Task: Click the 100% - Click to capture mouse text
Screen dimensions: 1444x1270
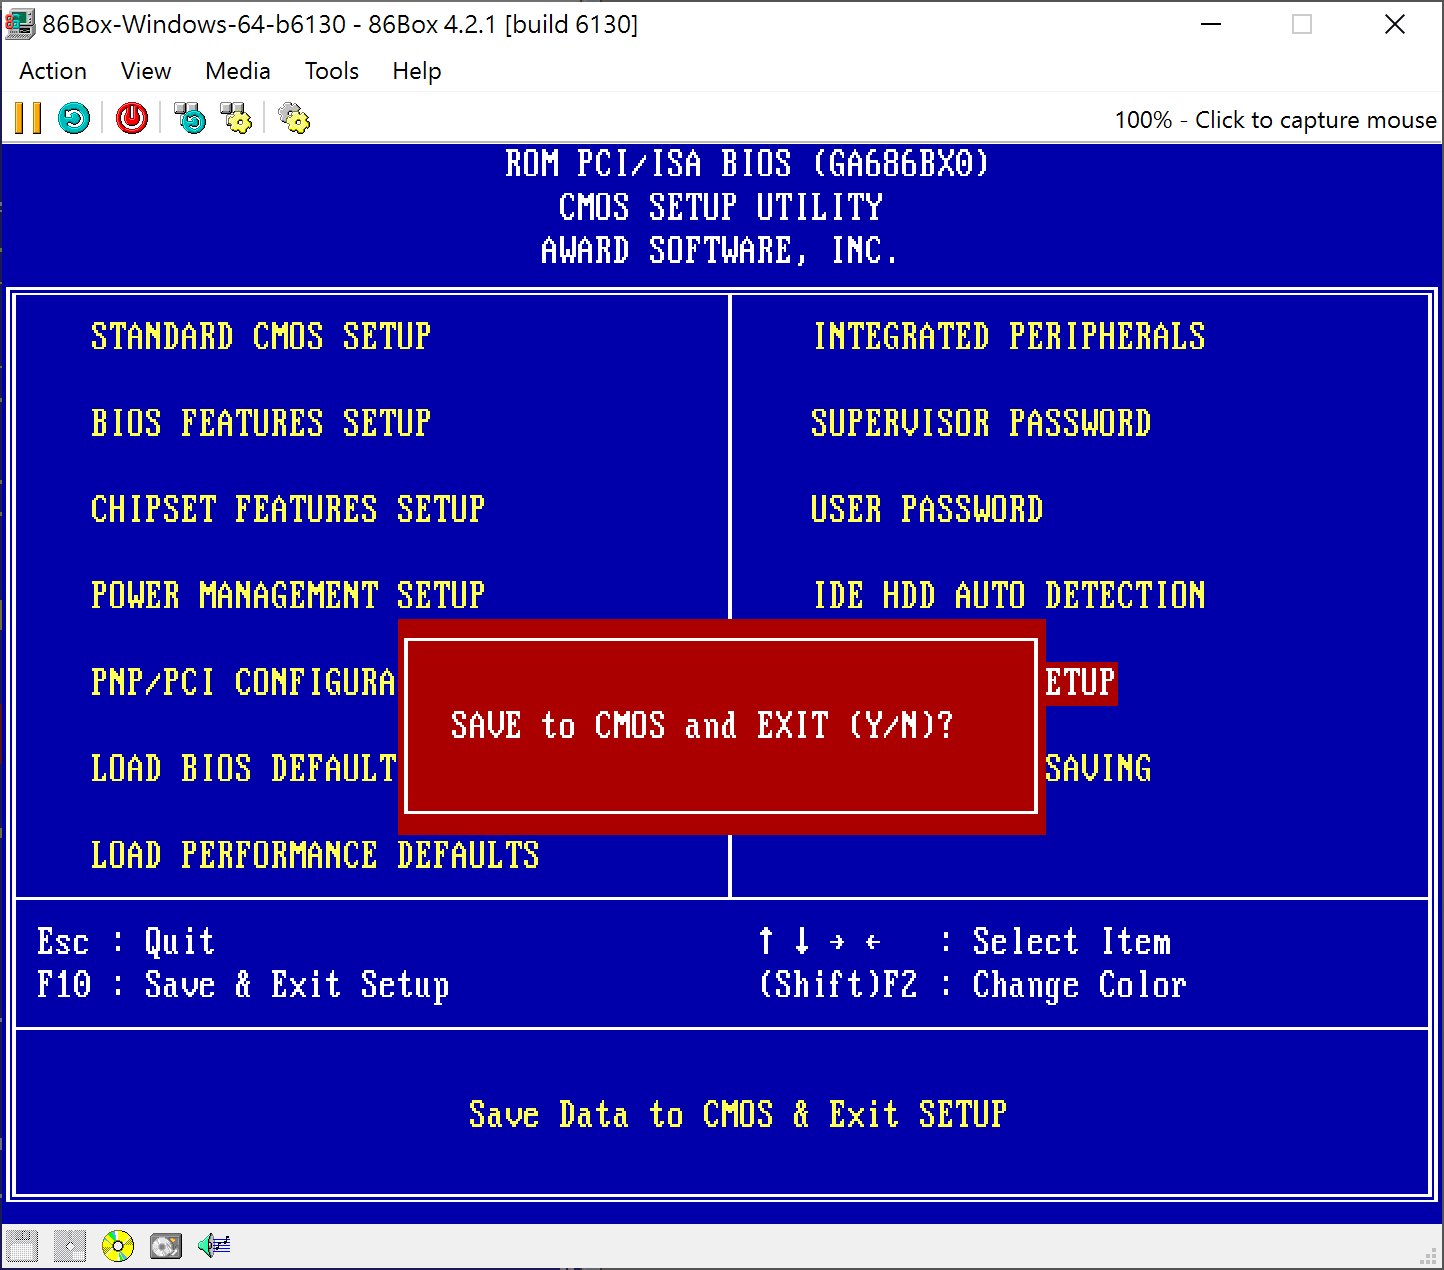Action: [1275, 120]
